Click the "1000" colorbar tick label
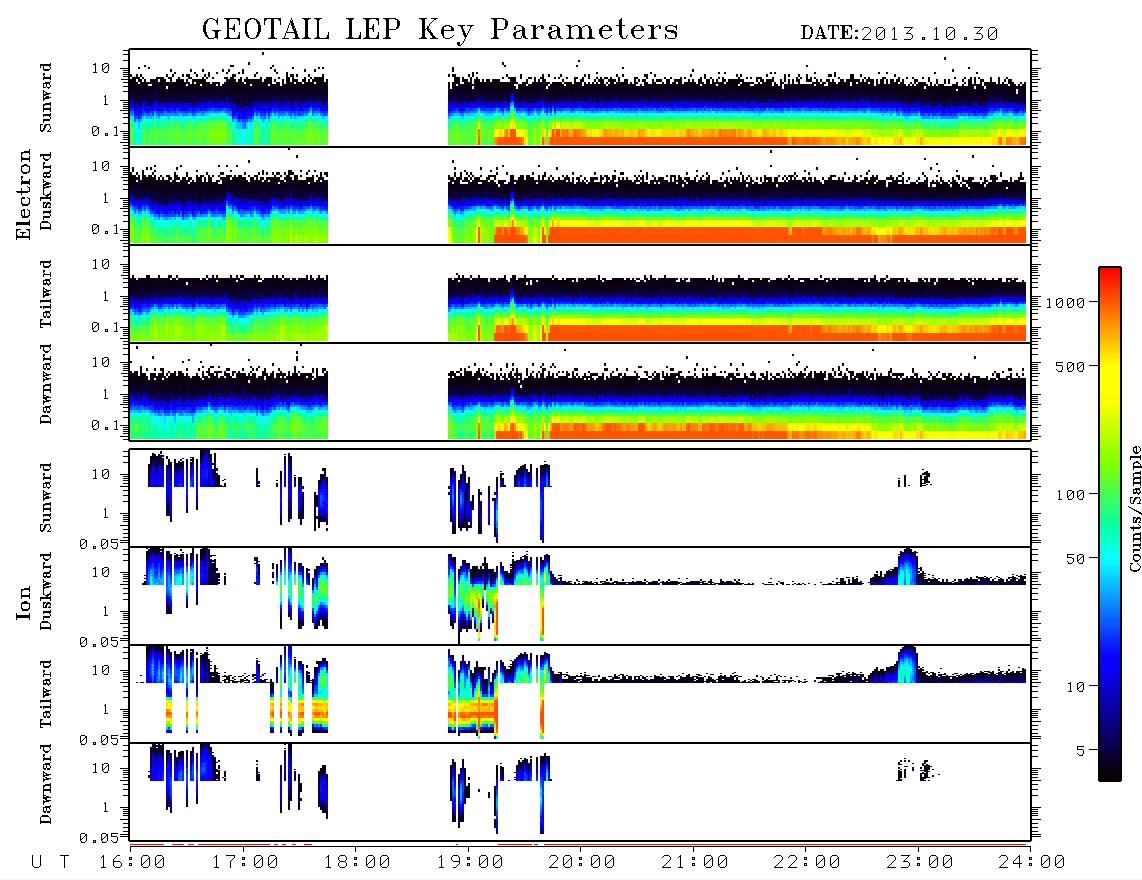The height and width of the screenshot is (880, 1142). pos(1065,303)
